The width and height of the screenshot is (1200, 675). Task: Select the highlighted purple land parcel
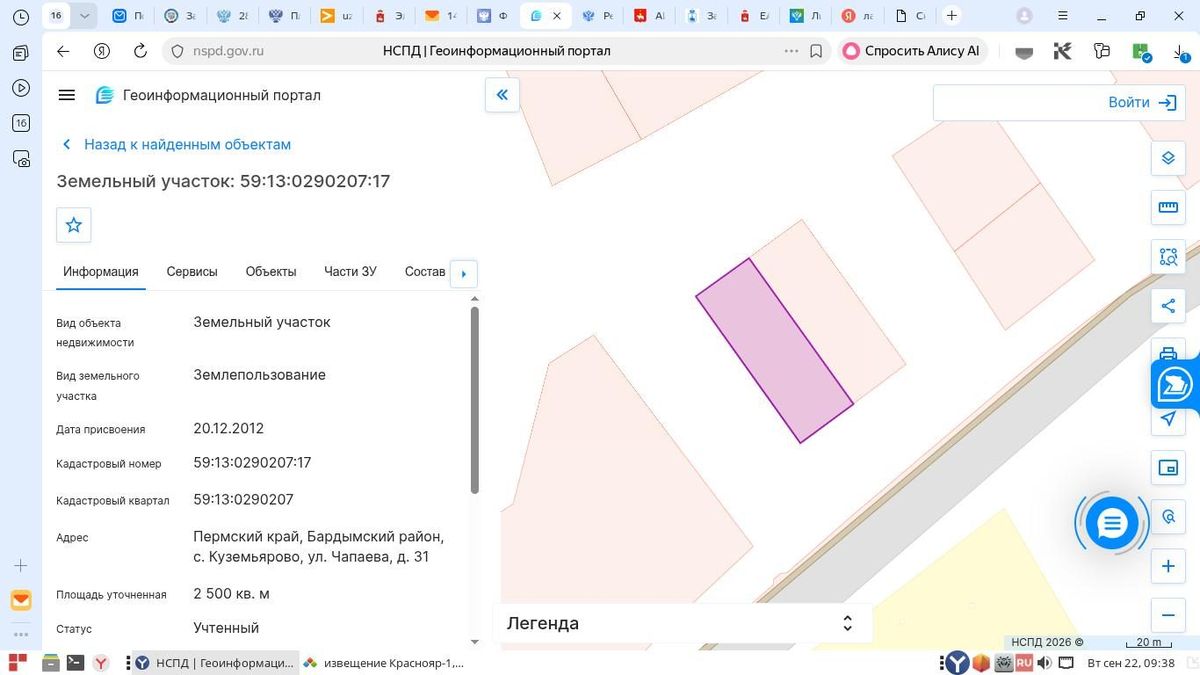pos(775,350)
